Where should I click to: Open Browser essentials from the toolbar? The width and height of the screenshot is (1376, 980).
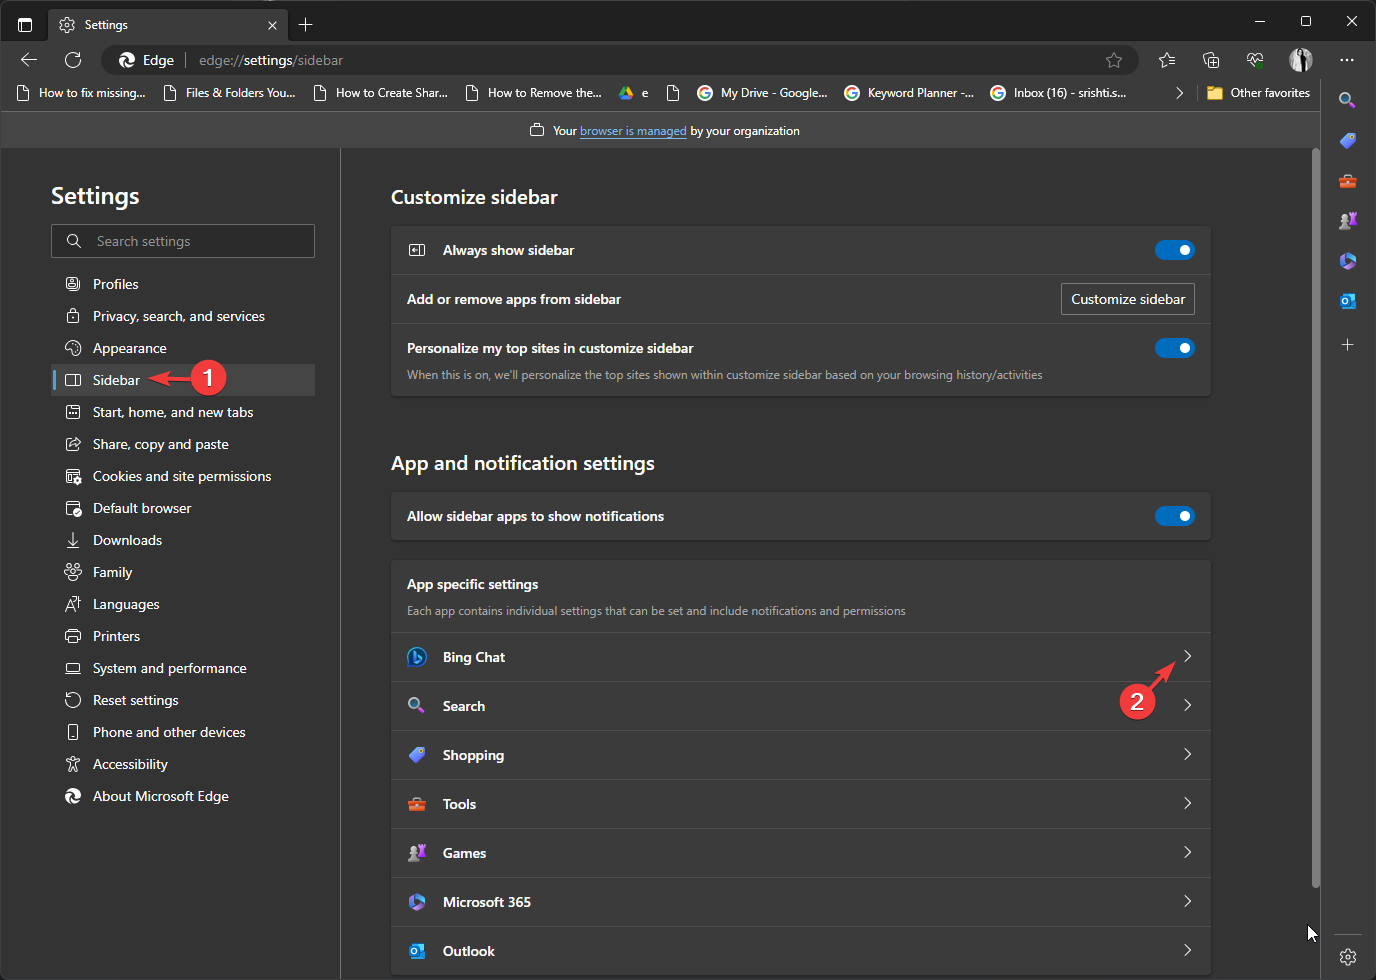1255,60
